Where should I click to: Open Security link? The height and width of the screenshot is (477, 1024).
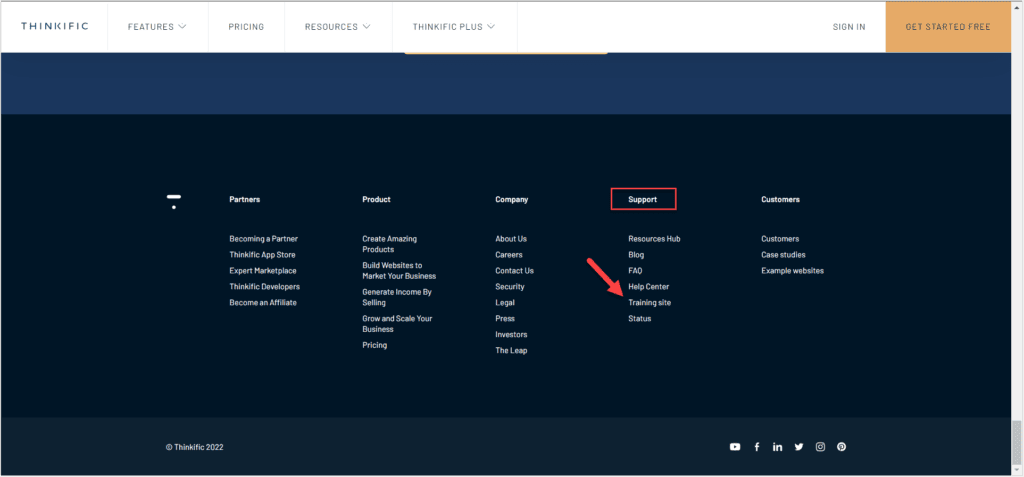(509, 287)
